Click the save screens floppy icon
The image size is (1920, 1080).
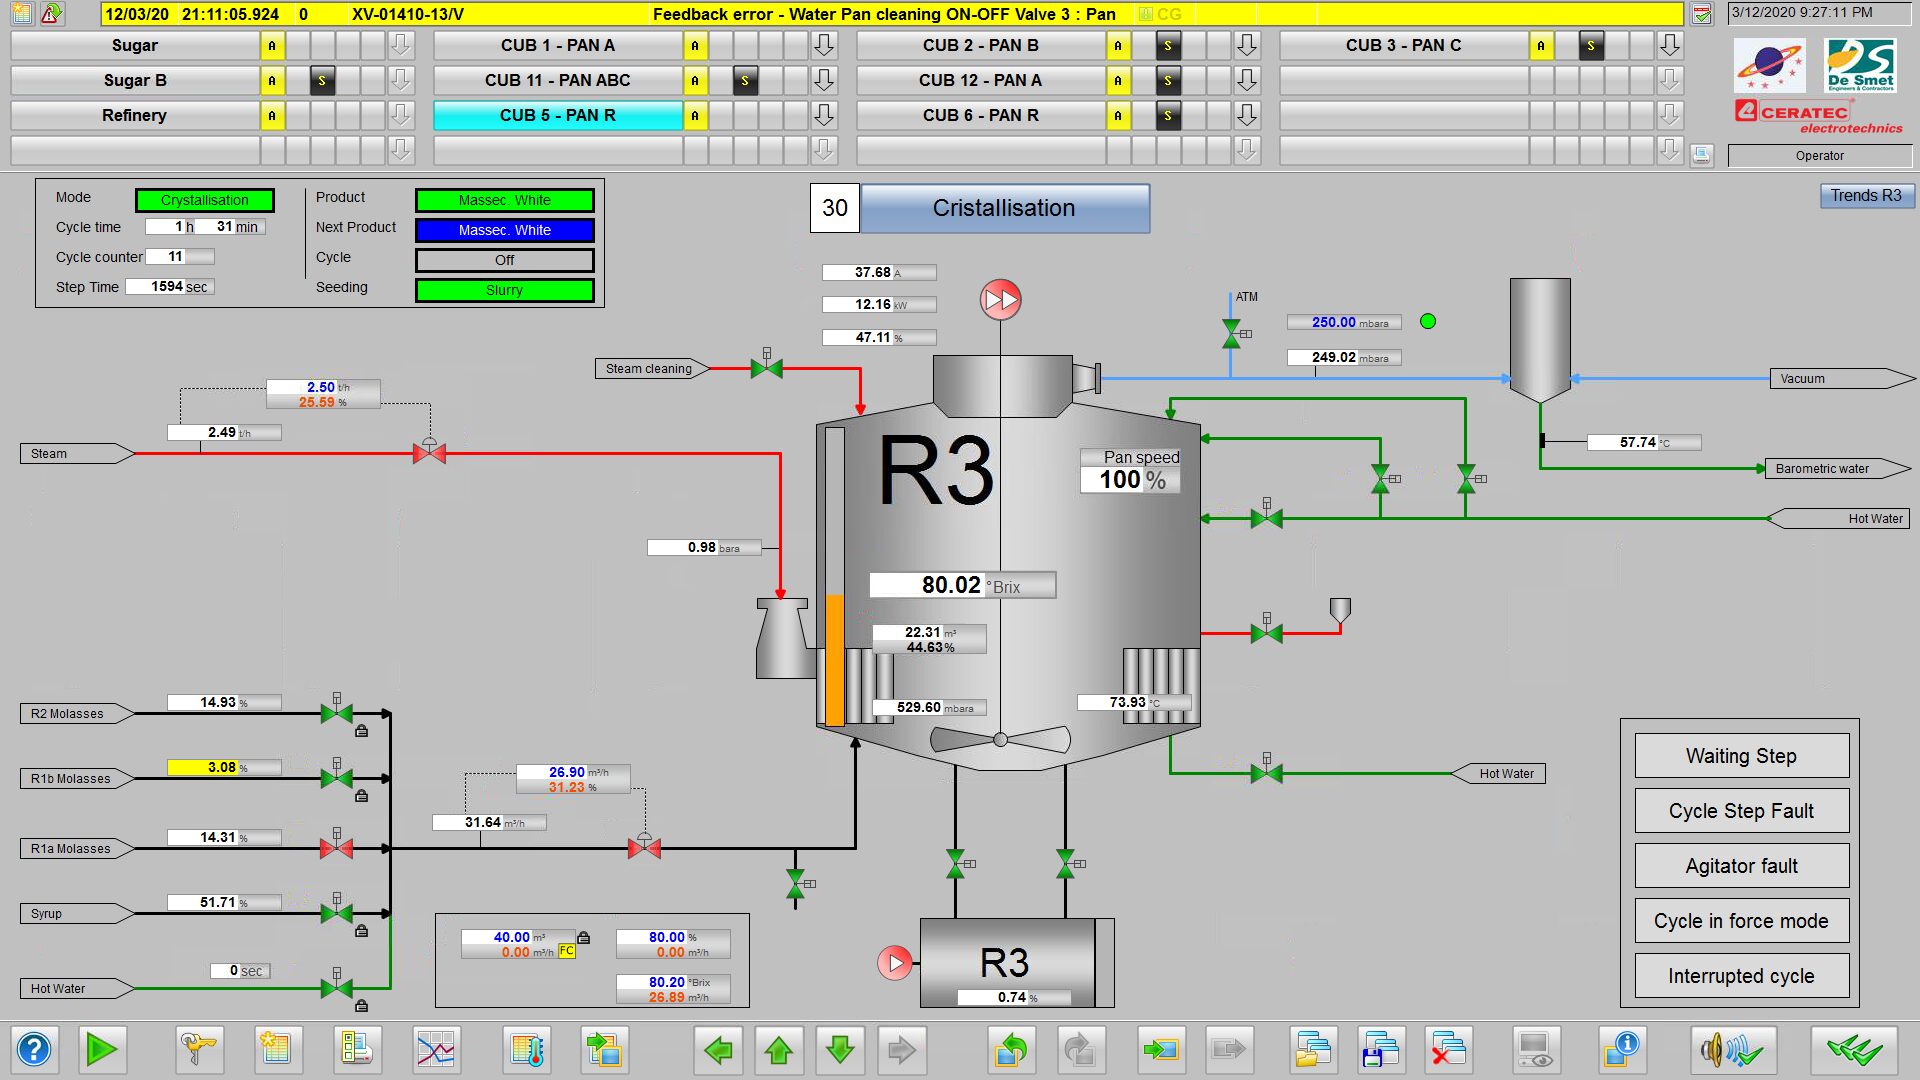coord(1380,1050)
